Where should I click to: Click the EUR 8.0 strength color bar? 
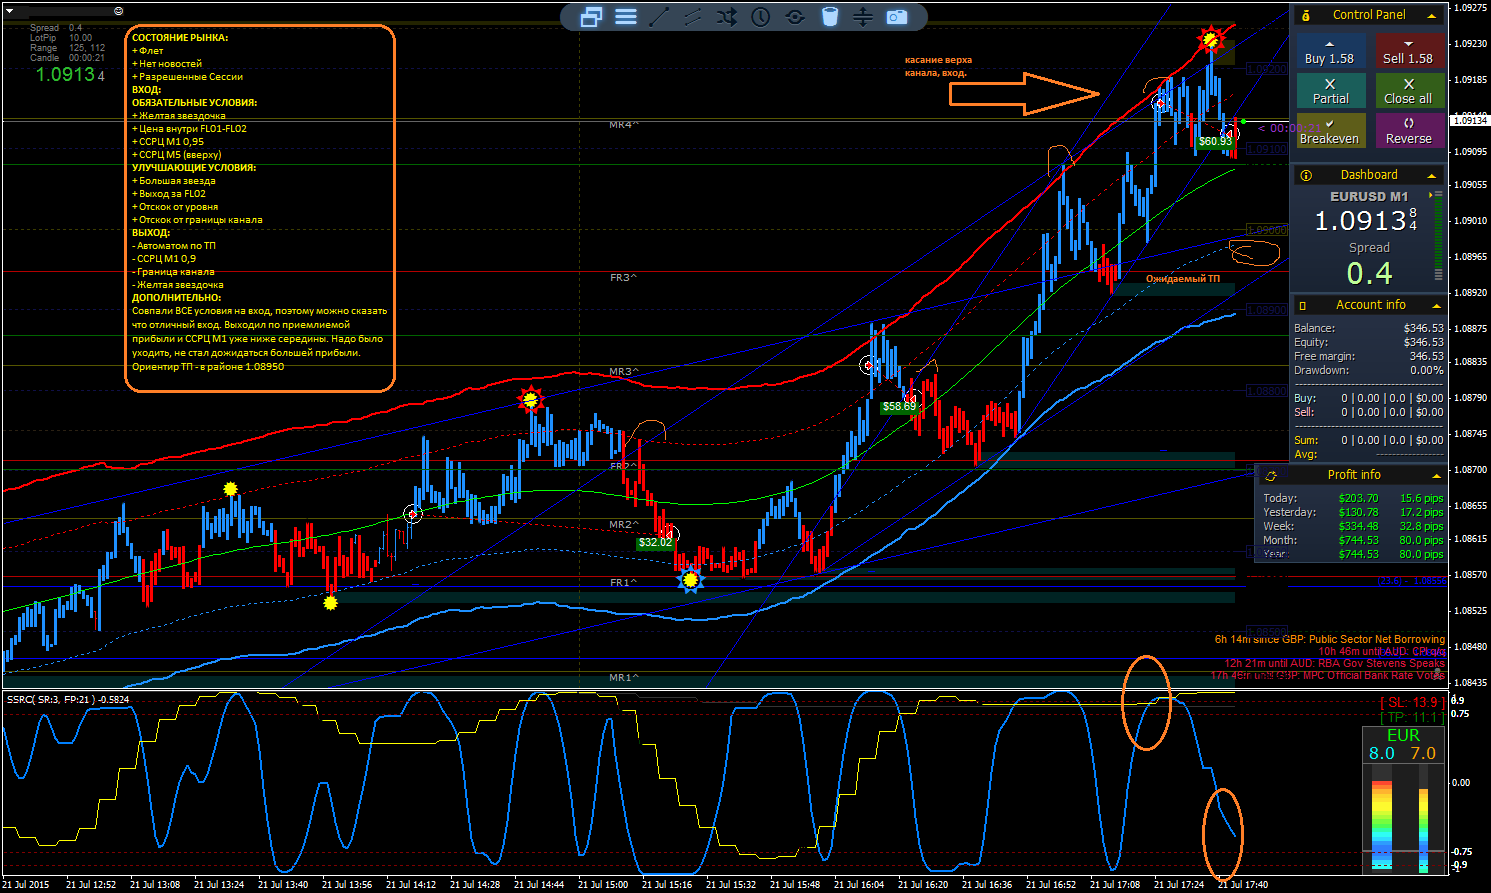1381,824
